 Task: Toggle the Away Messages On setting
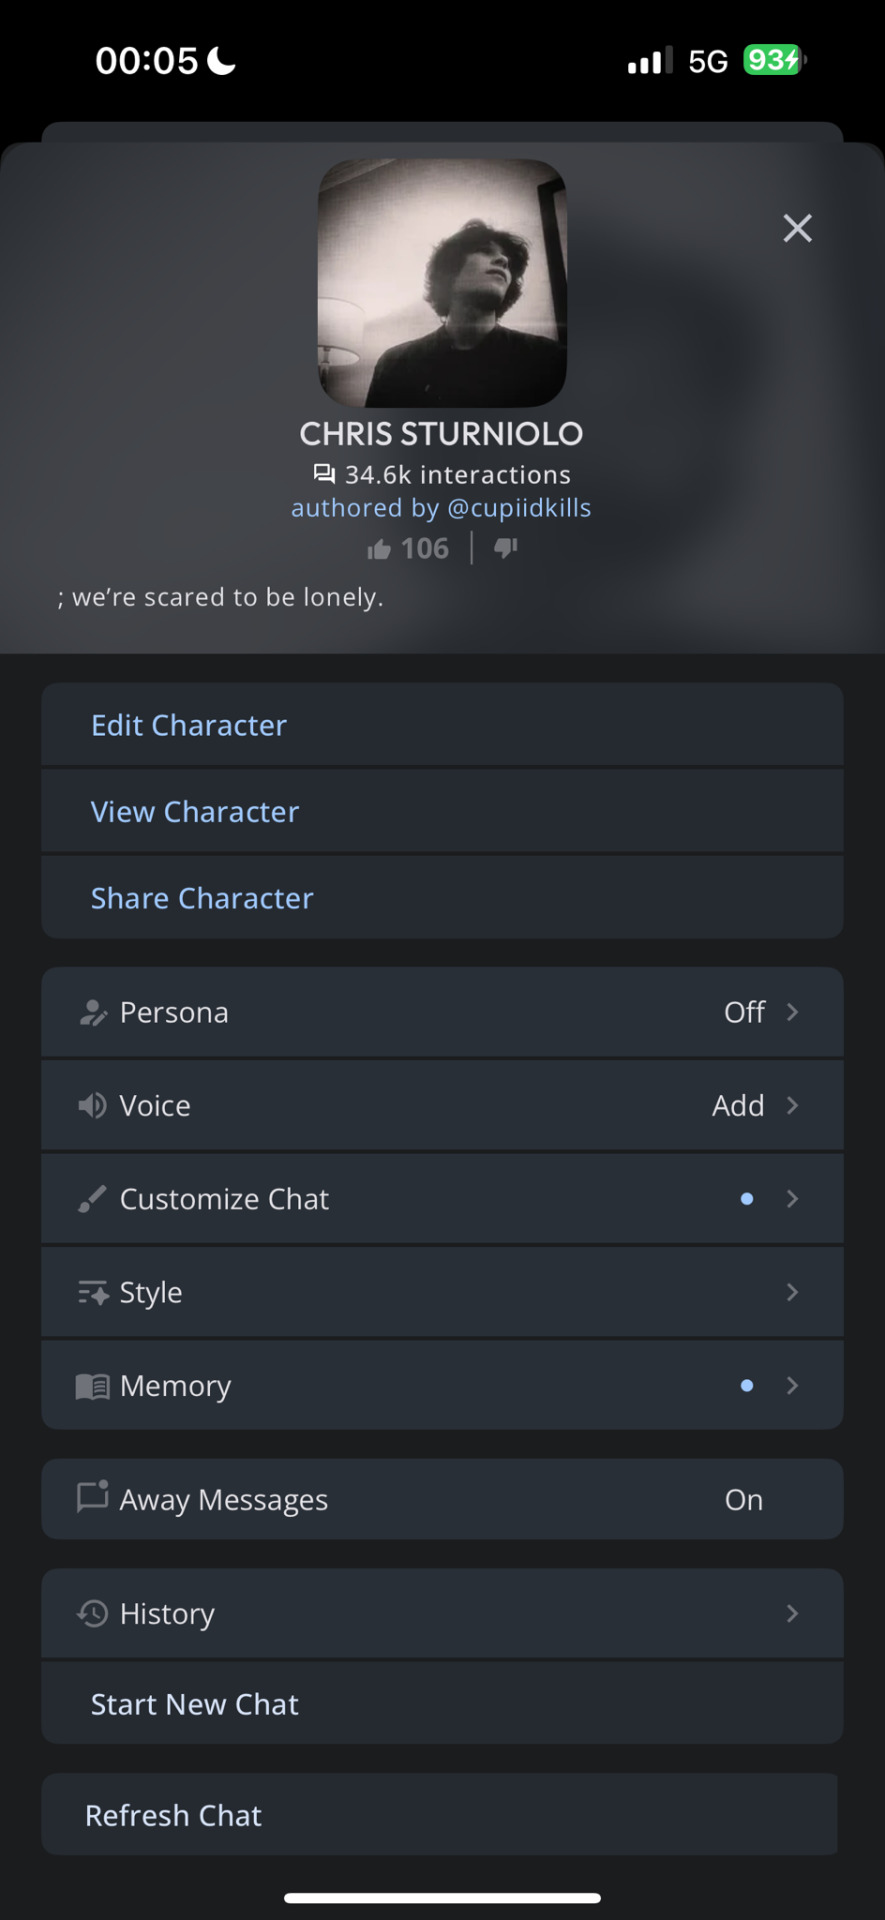pos(744,1500)
